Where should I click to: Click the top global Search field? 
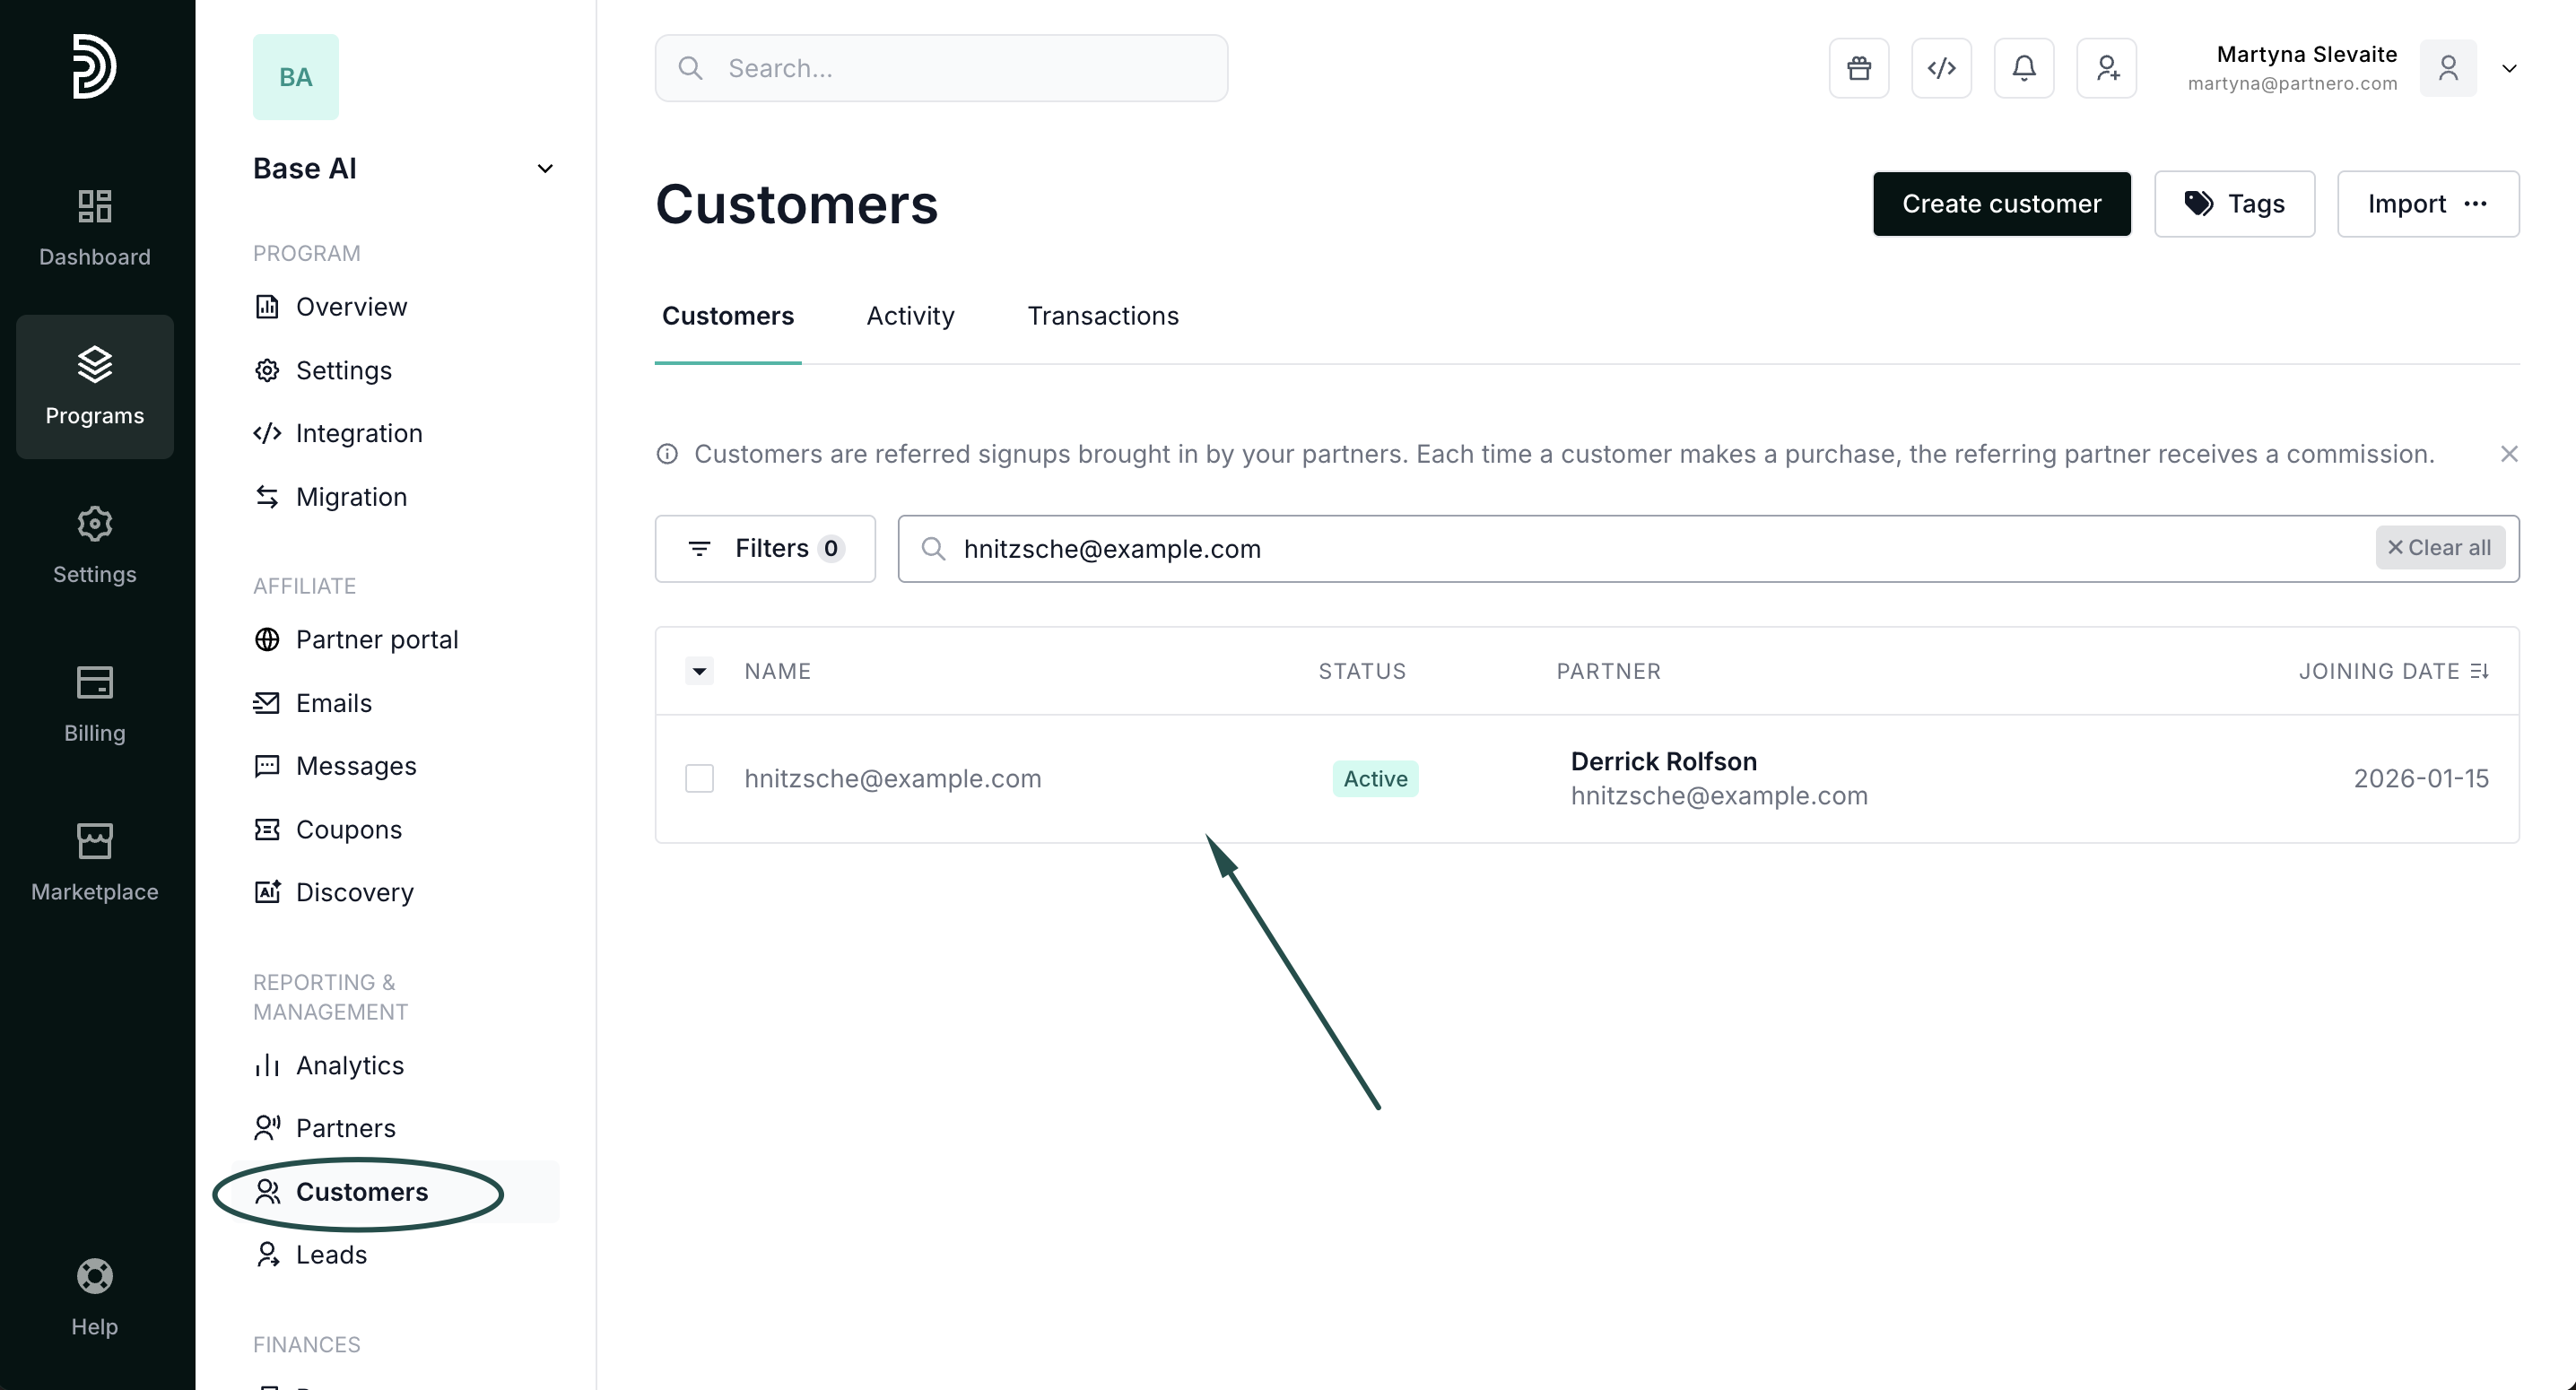click(x=940, y=68)
